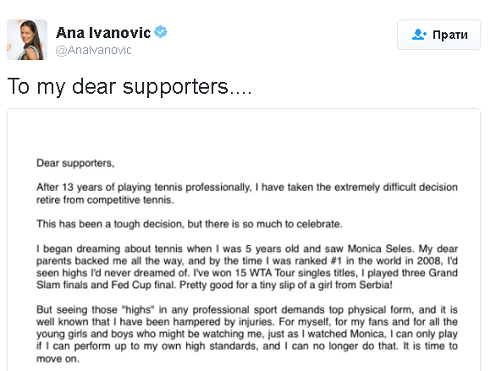496x371 pixels.
Task: Click the name 'Monica Seles' in the letter
Action: [x=381, y=249]
